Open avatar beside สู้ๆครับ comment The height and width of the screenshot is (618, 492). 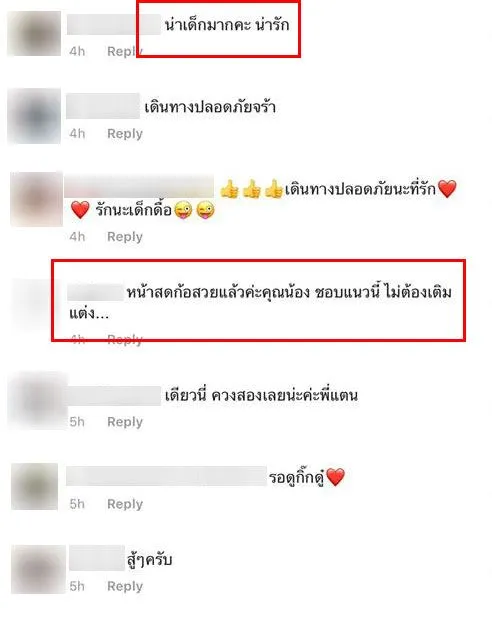38,569
